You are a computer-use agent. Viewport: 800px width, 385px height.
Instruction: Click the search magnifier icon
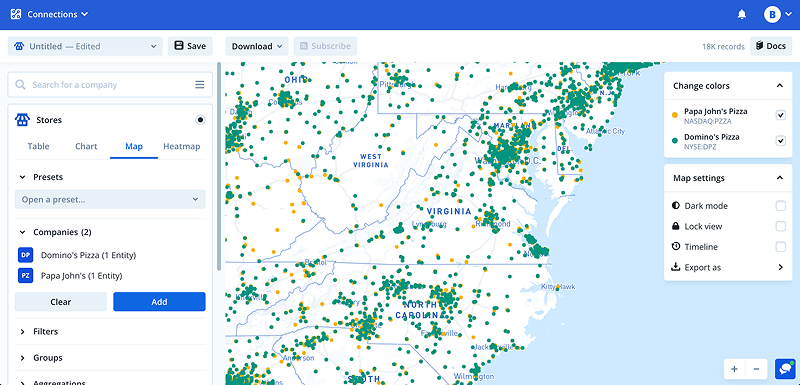coord(20,85)
